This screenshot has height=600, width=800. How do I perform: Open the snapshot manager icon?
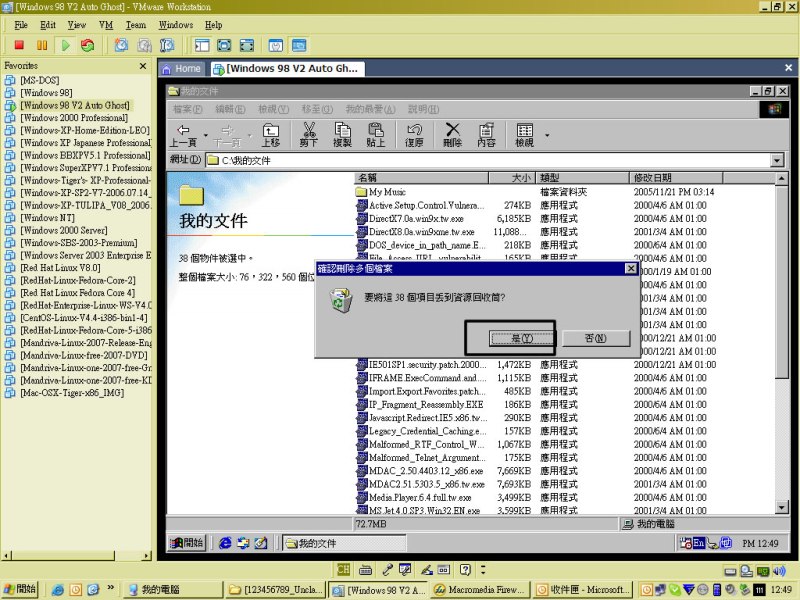(x=167, y=45)
